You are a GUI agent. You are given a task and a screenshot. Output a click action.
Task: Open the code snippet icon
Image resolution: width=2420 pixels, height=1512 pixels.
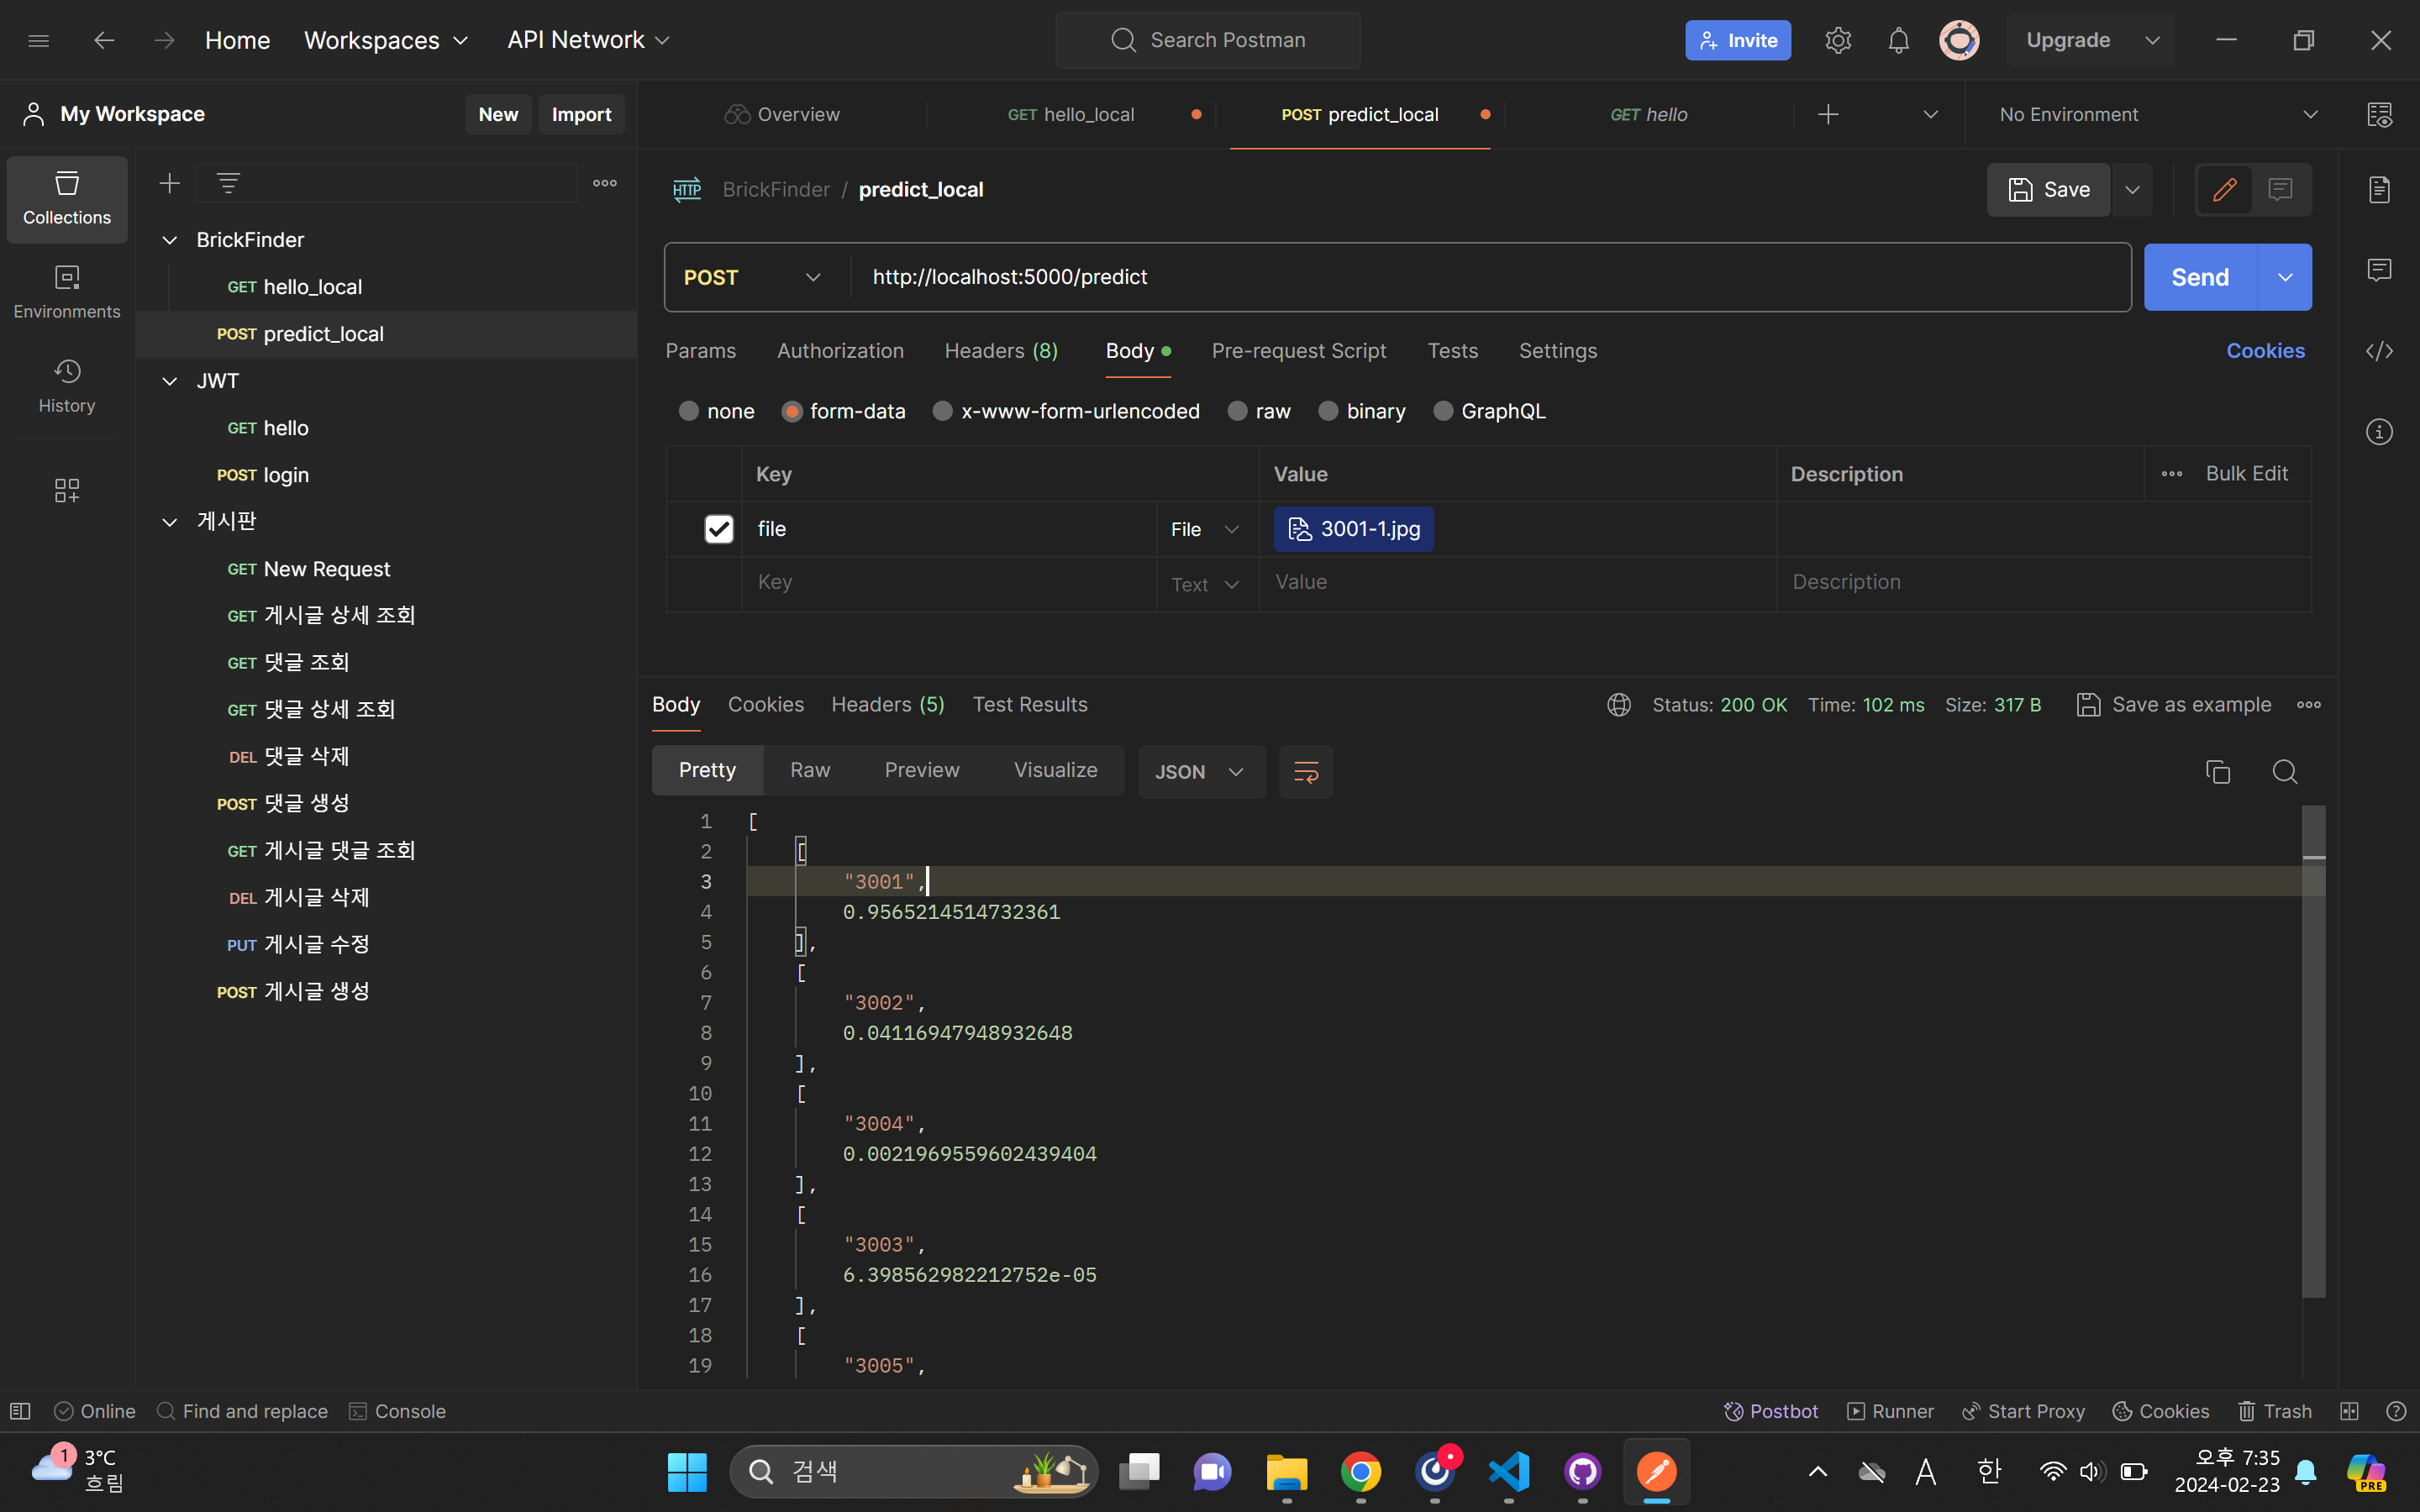pos(2379,351)
